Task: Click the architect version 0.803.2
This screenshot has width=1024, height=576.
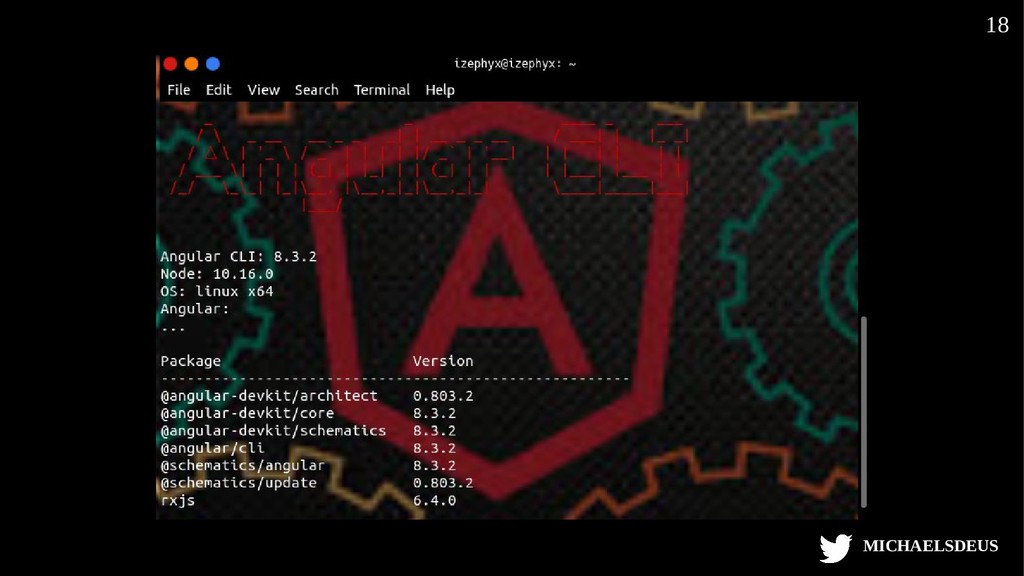Action: [x=443, y=396]
